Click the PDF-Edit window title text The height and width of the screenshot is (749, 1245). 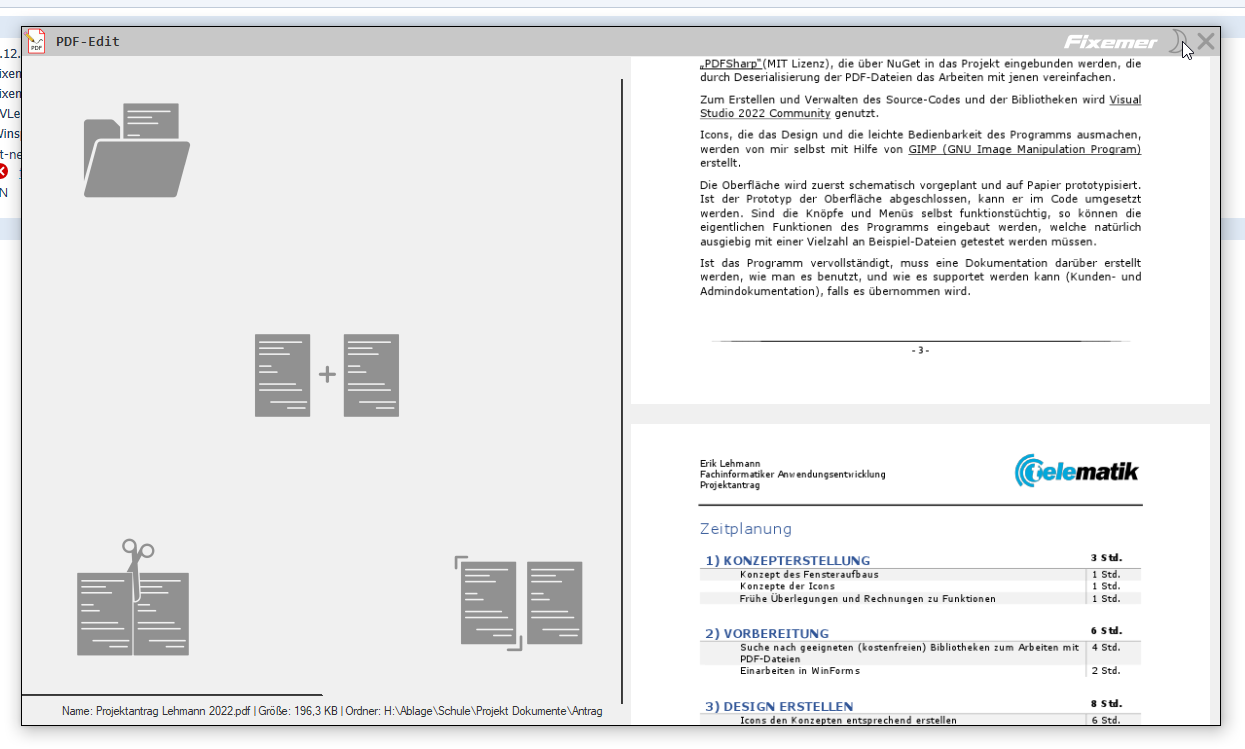tap(88, 42)
